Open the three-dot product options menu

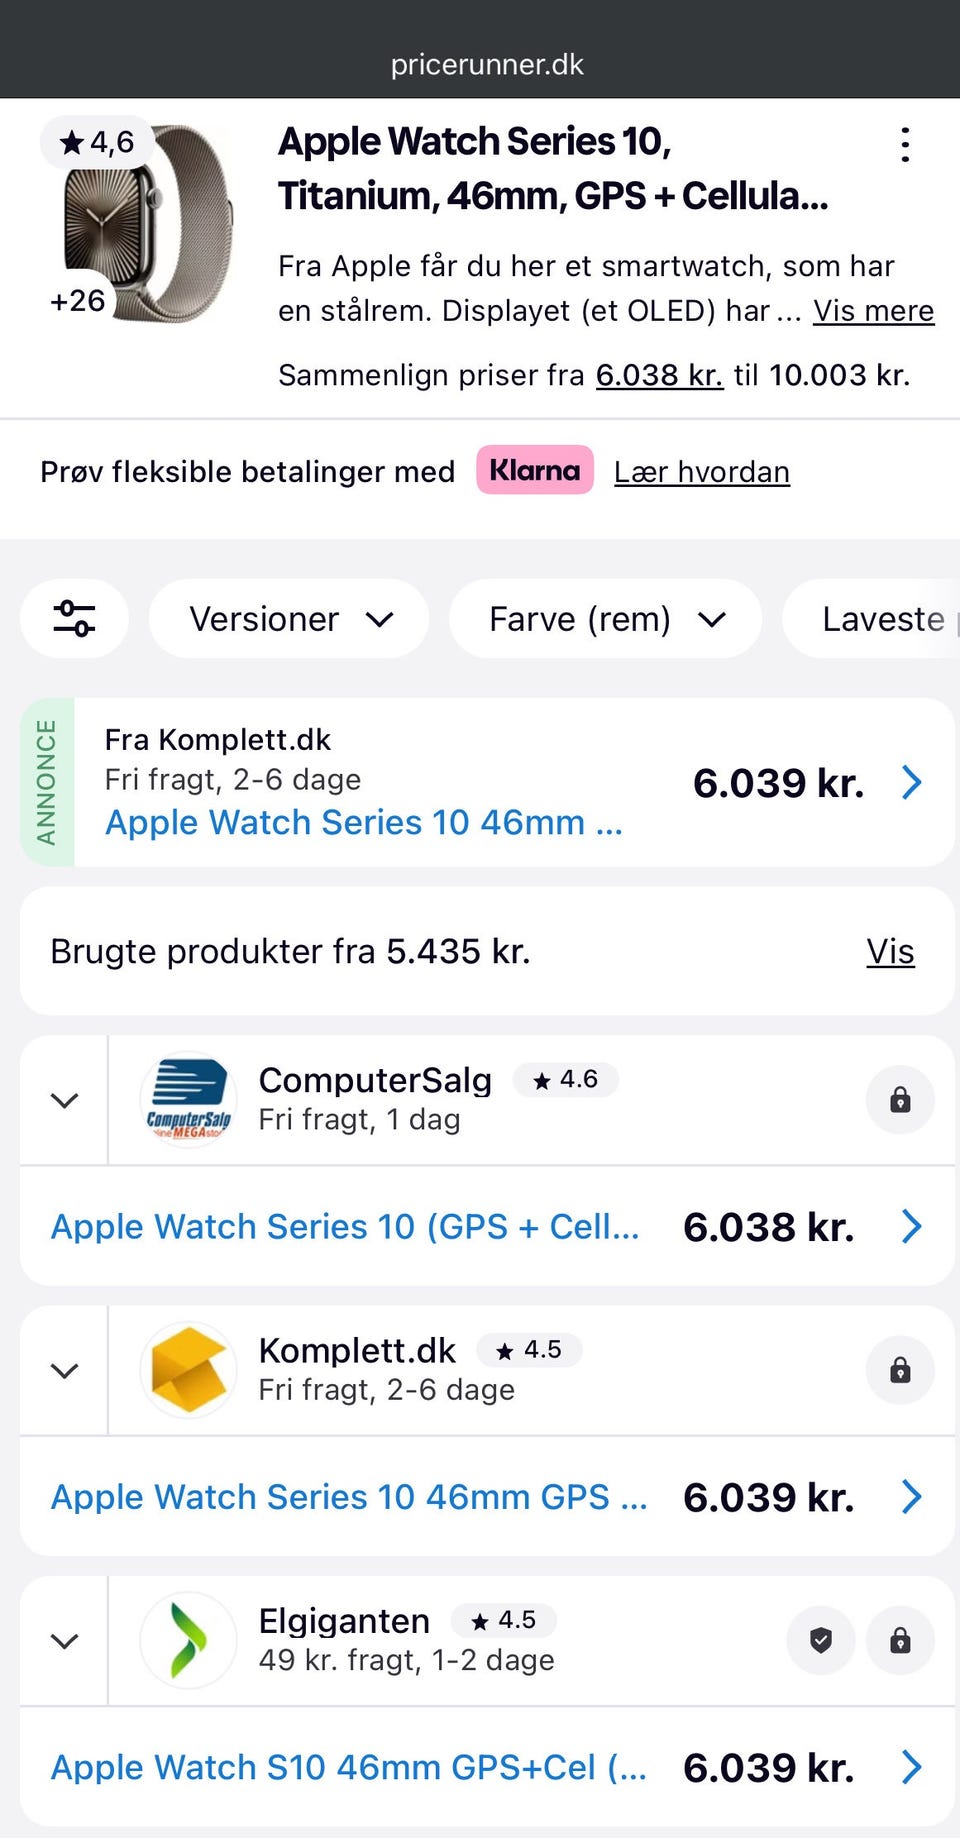click(905, 145)
